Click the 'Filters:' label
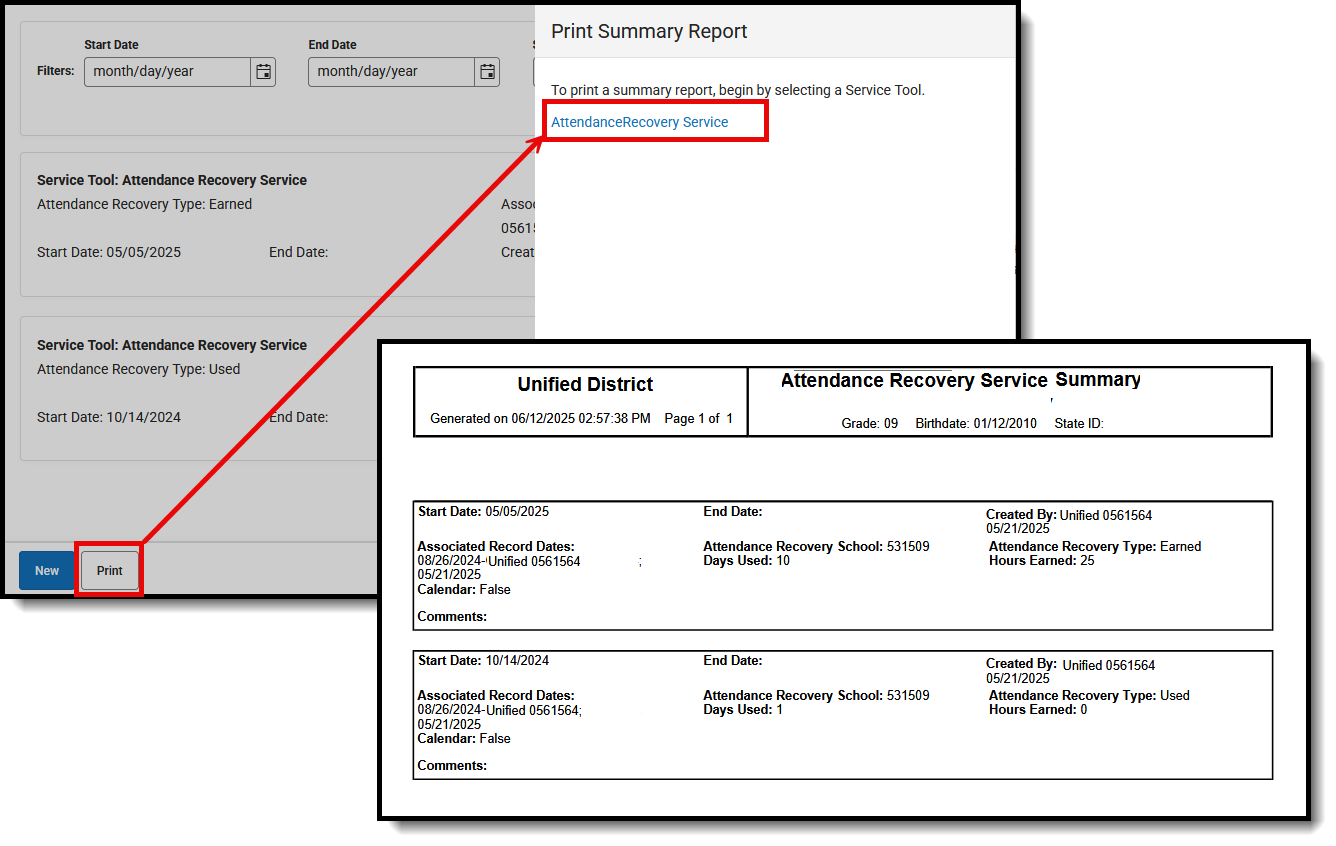Image resolution: width=1336 pixels, height=846 pixels. click(56, 71)
